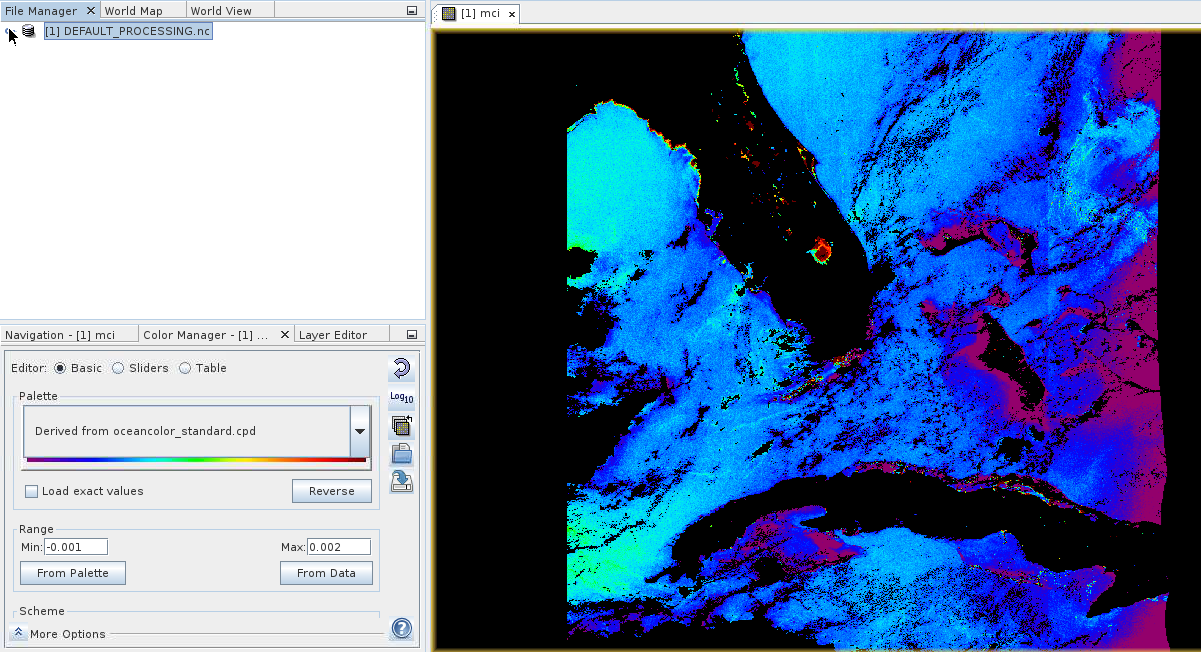This screenshot has width=1201, height=652.
Task: Click inside the mci satellite image view
Action: pos(816,340)
